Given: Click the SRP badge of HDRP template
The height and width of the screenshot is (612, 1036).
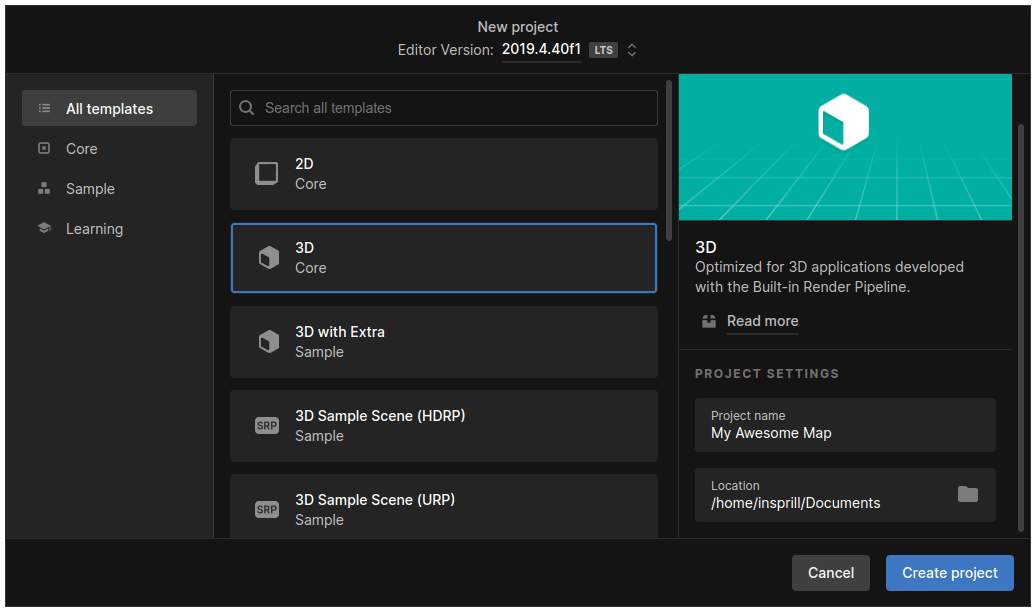Looking at the screenshot, I should 267,426.
